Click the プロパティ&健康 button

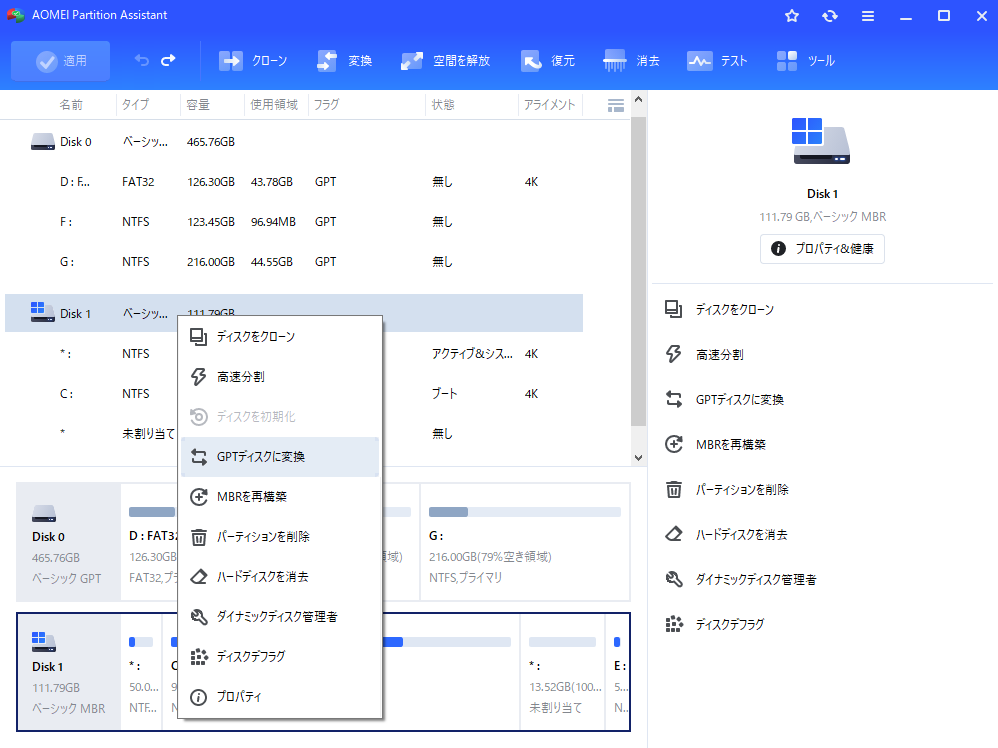tap(822, 249)
